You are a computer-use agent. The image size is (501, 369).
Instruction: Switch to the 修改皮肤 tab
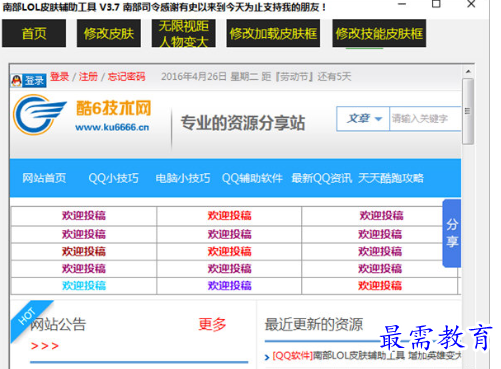click(x=109, y=33)
